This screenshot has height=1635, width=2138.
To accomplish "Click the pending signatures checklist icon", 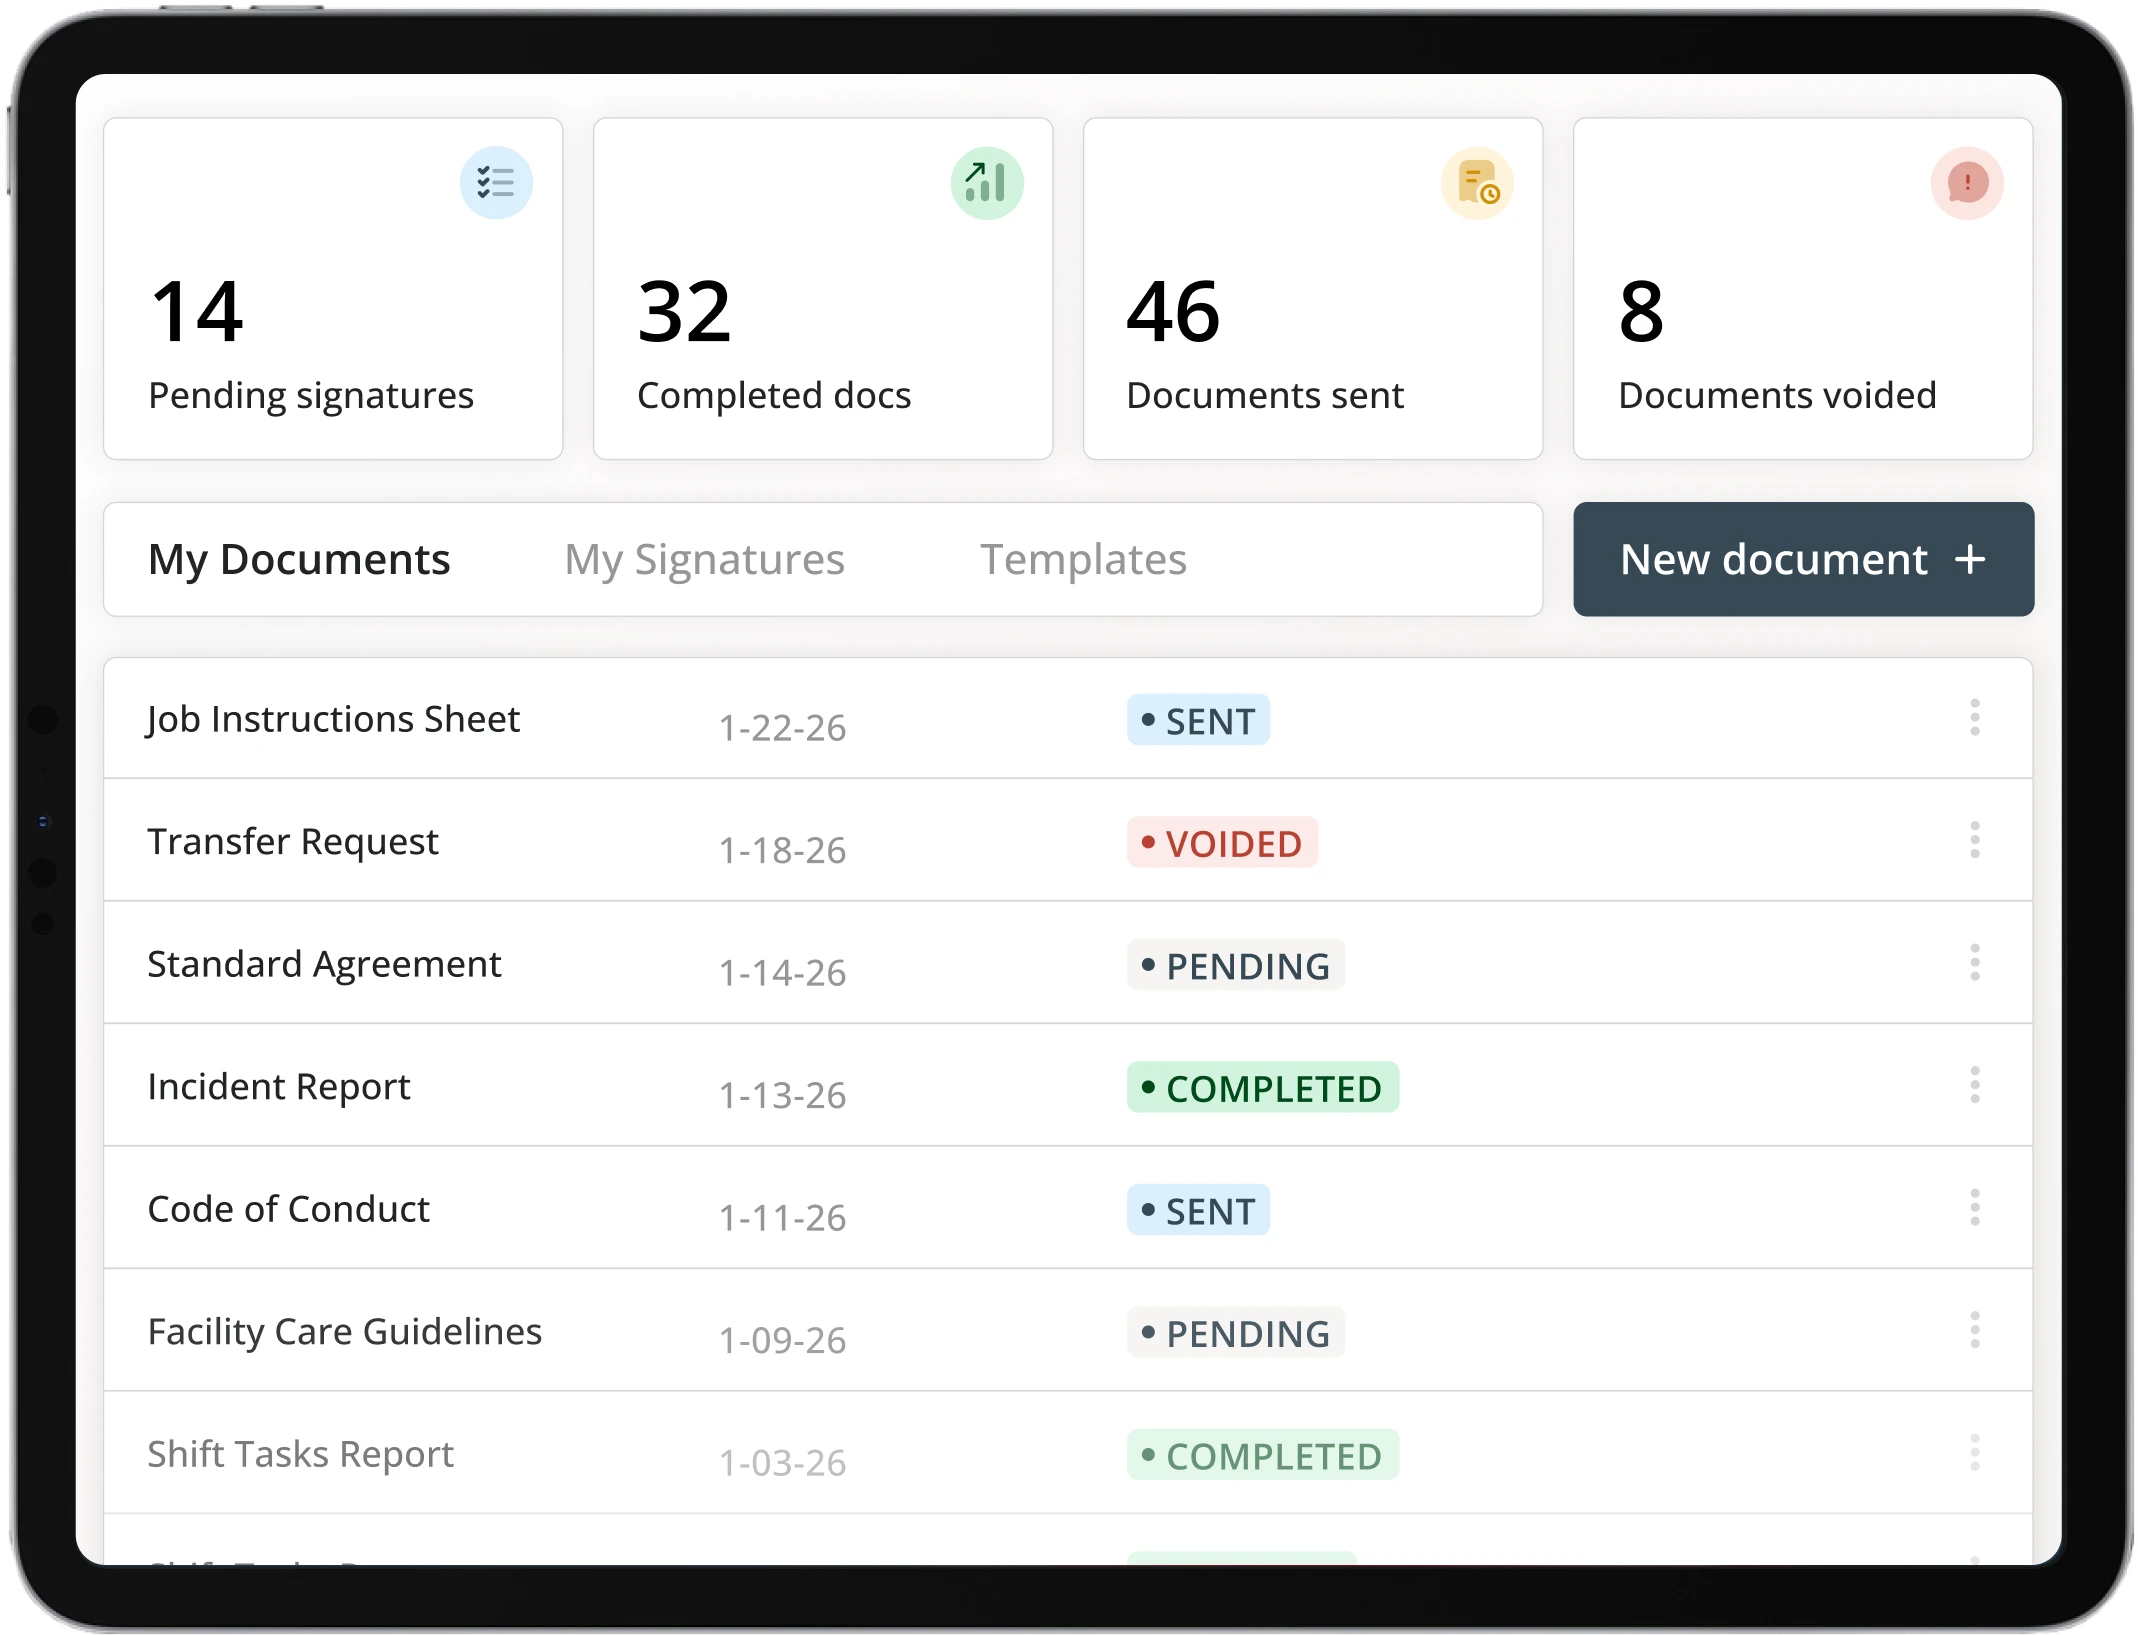I will tap(496, 183).
